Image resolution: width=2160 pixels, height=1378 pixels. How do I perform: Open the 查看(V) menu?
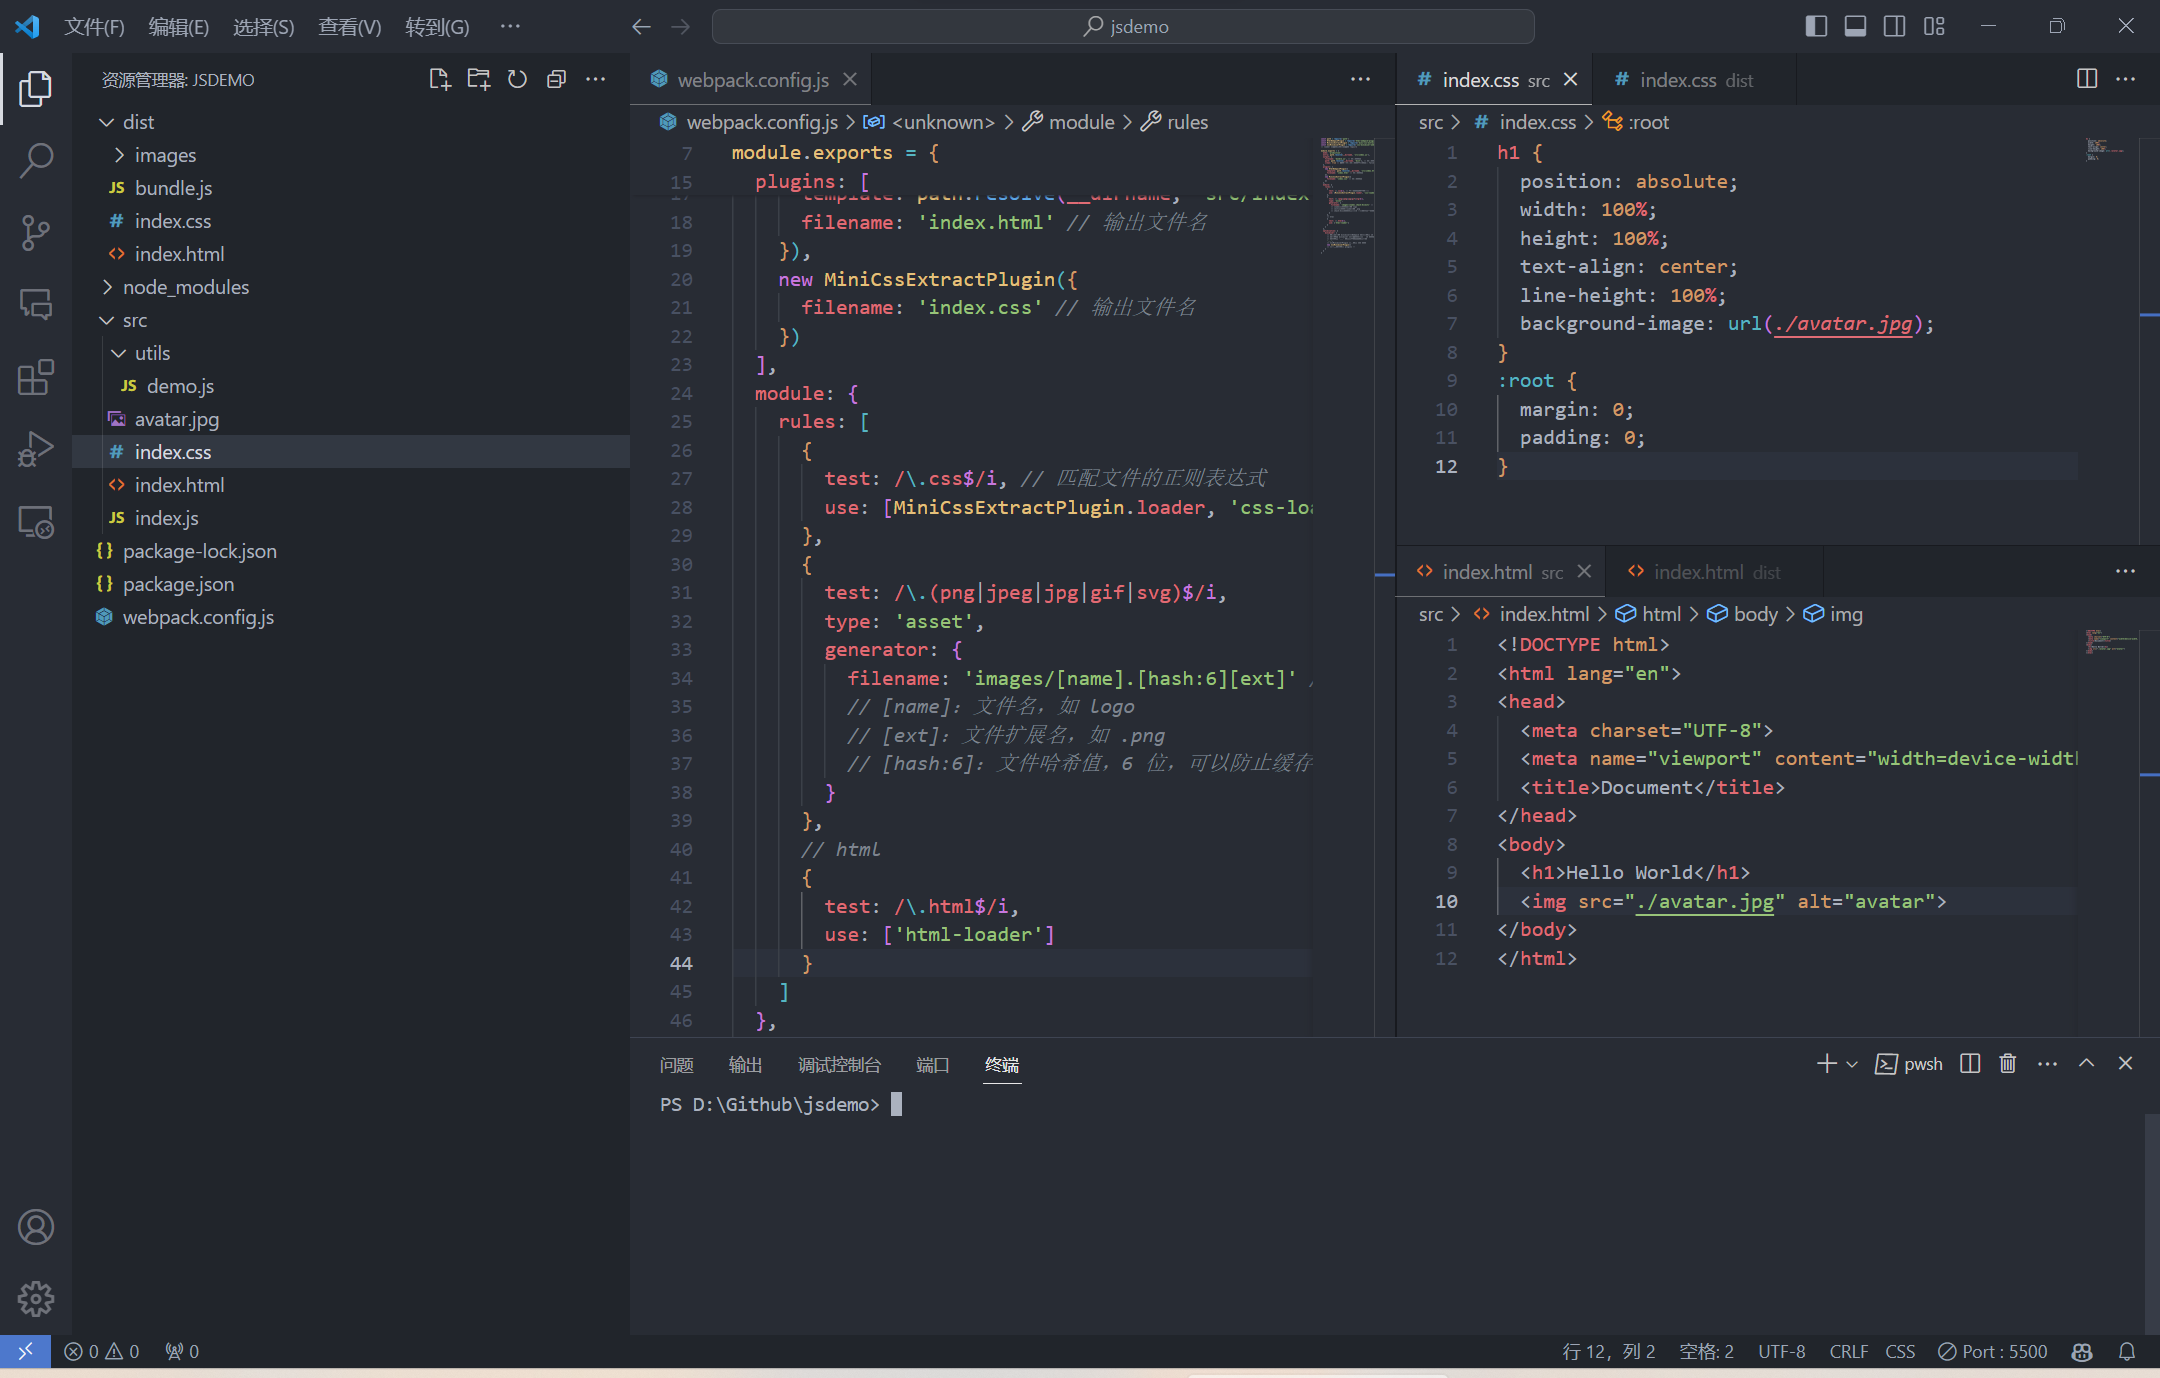pyautogui.click(x=349, y=27)
